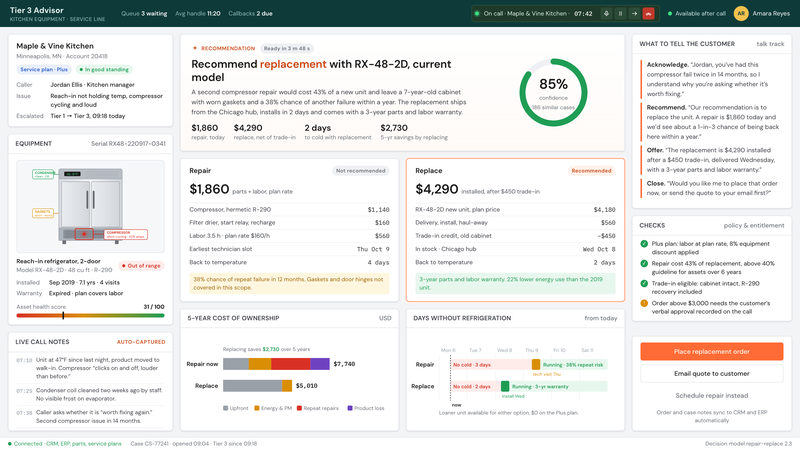Put the call on hold
This screenshot has width=800, height=450.
coord(620,14)
